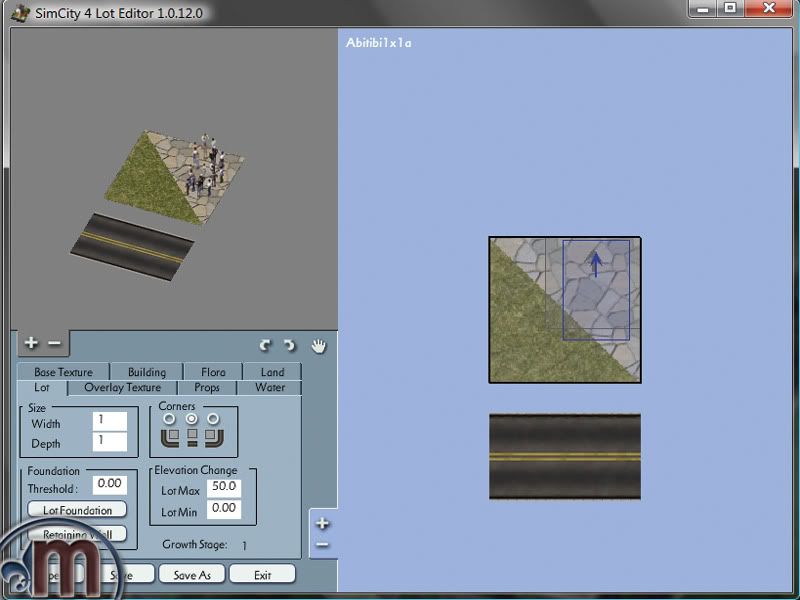Click the left corner lot shape icon

[170, 438]
